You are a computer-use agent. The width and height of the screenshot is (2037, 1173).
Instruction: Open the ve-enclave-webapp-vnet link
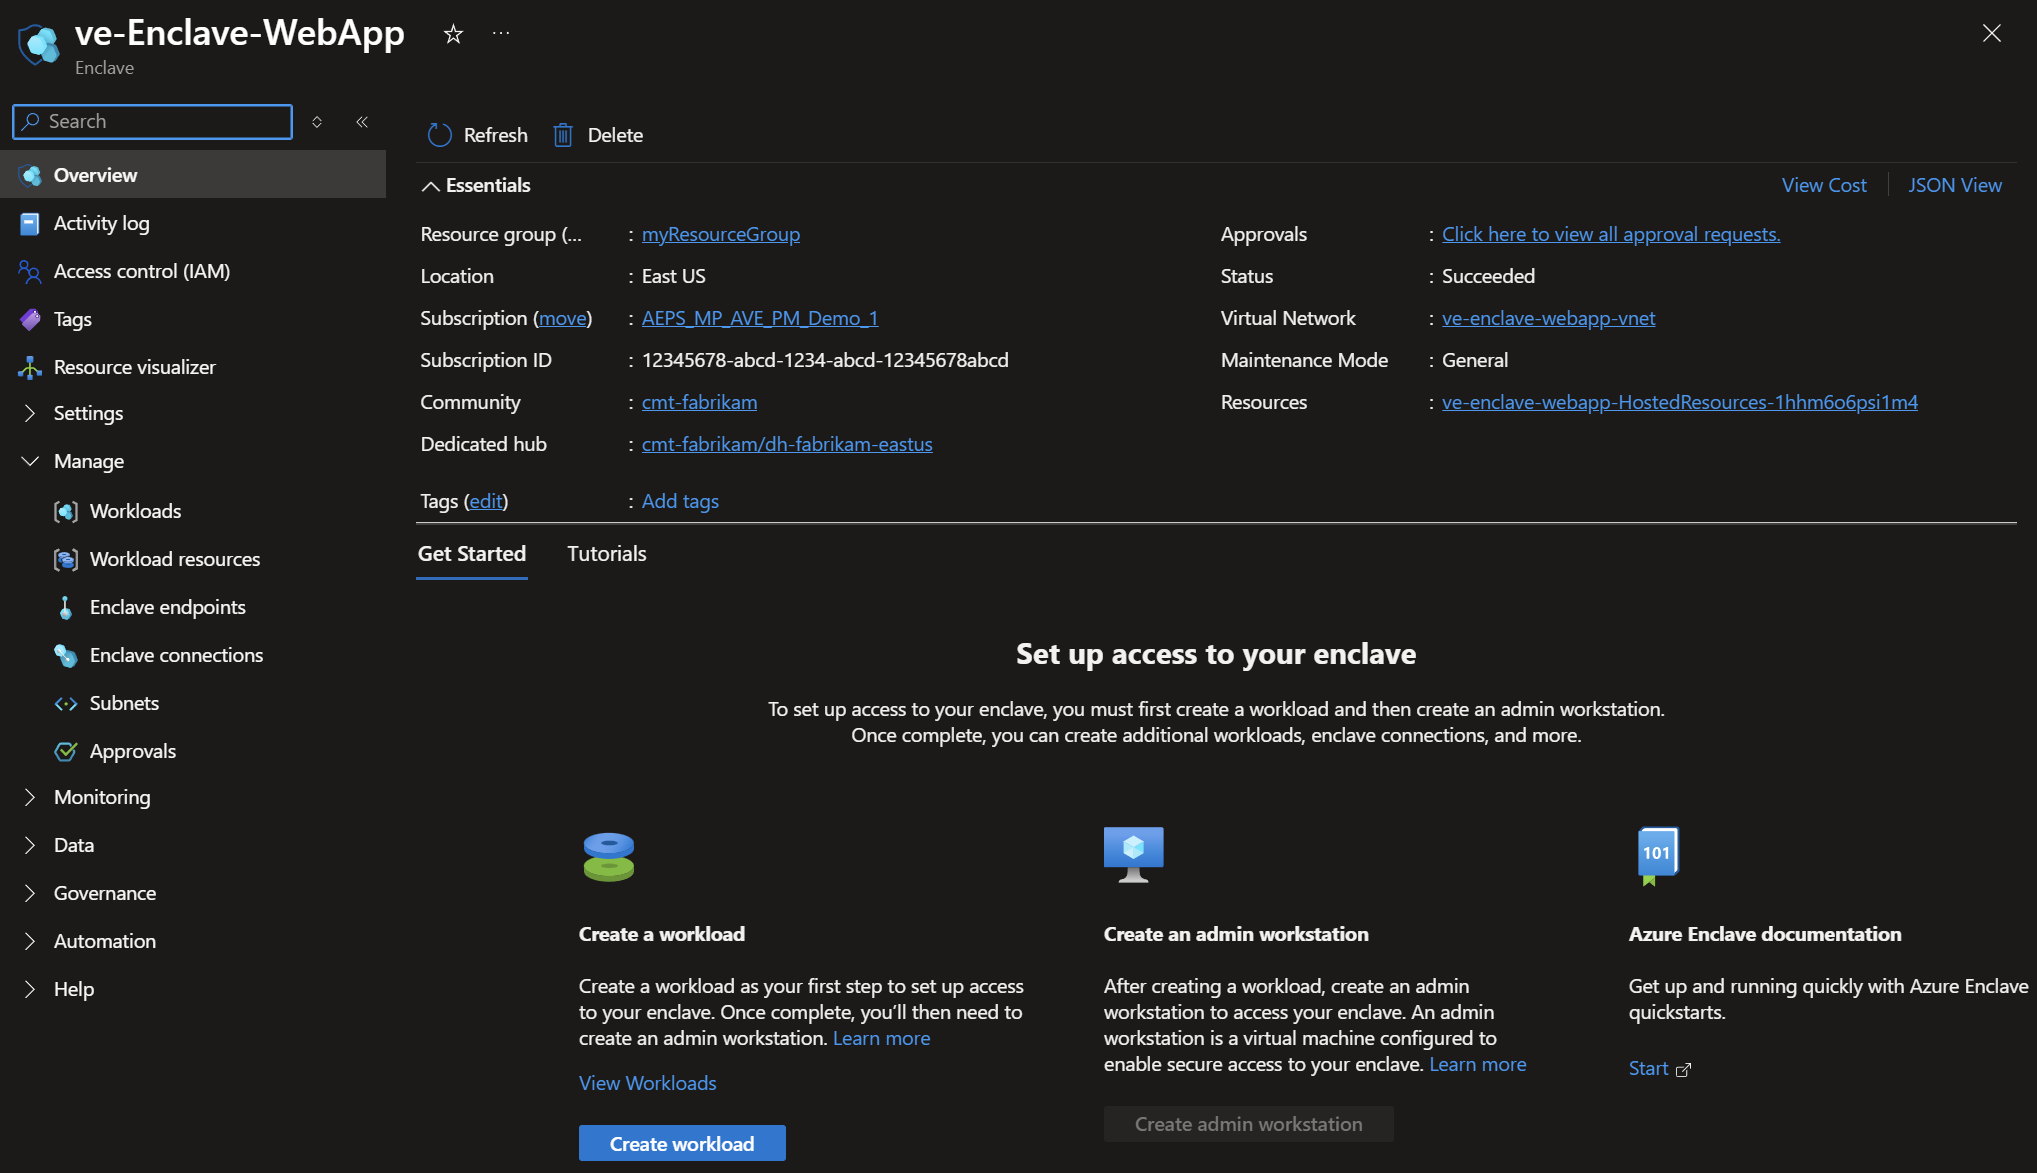tap(1548, 318)
